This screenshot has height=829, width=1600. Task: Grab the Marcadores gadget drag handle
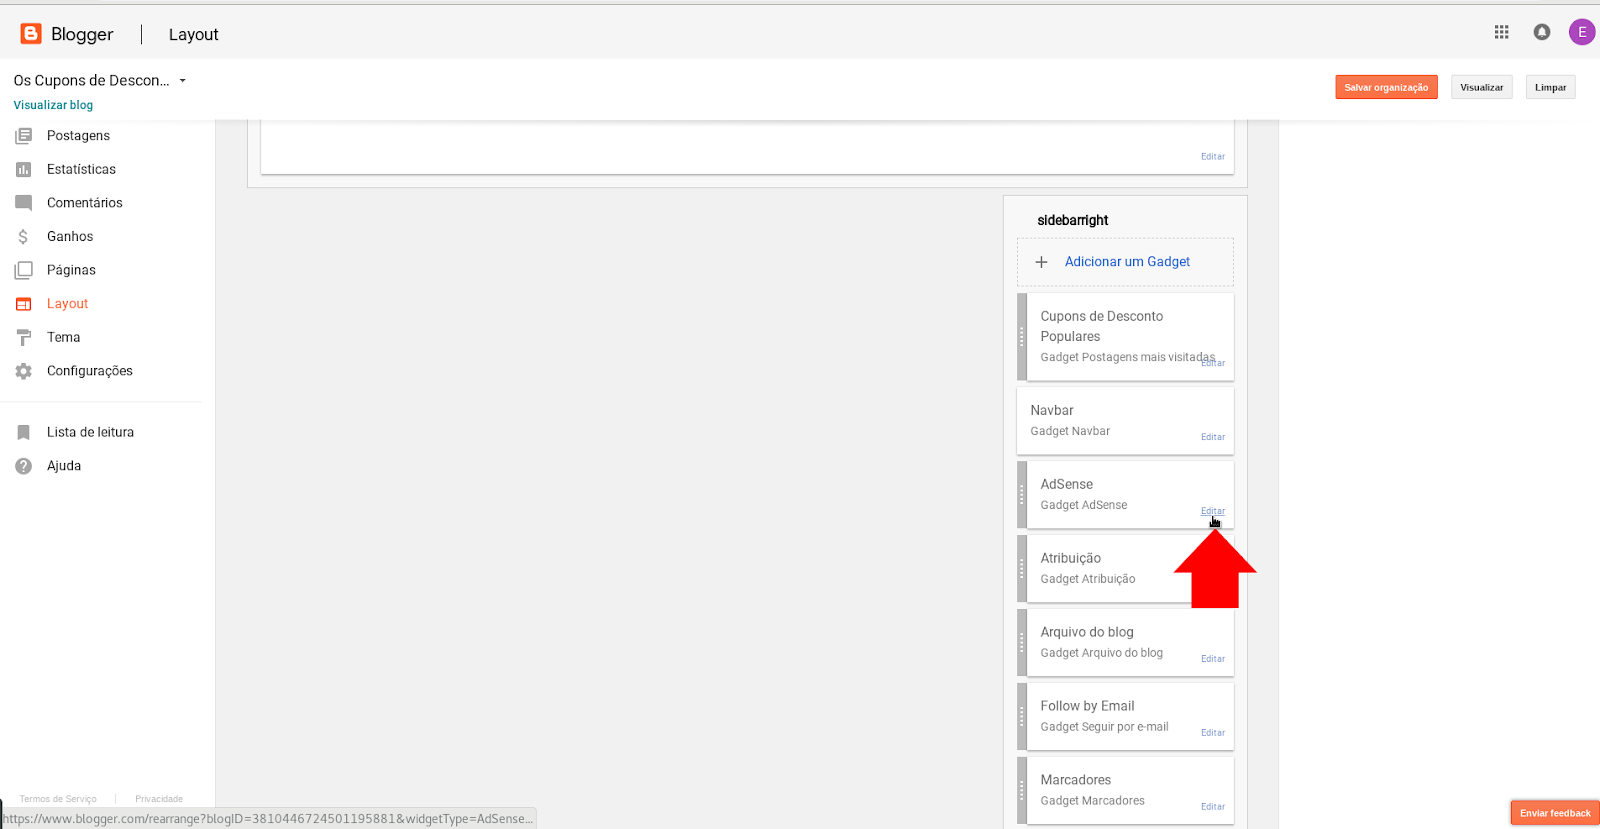1022,790
